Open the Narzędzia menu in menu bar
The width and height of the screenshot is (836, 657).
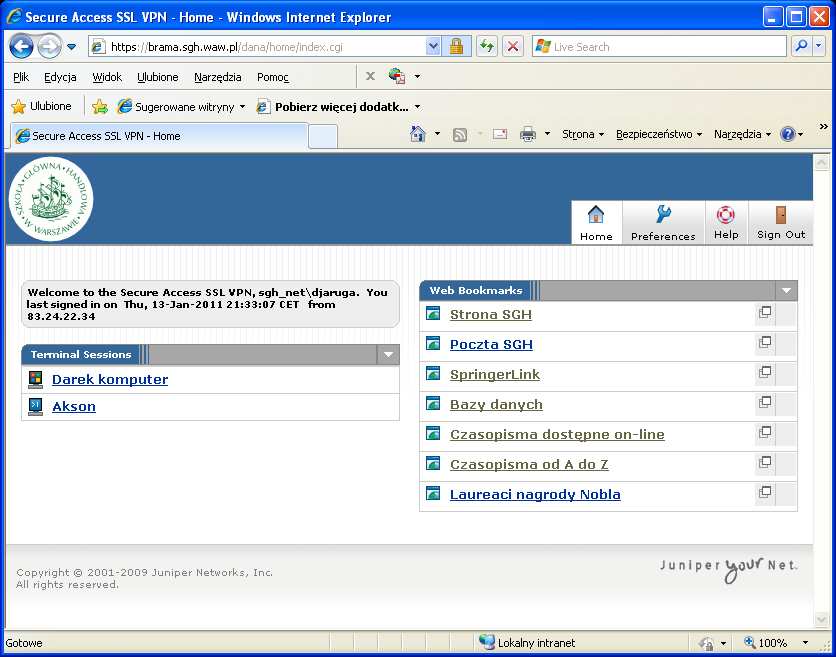(218, 77)
